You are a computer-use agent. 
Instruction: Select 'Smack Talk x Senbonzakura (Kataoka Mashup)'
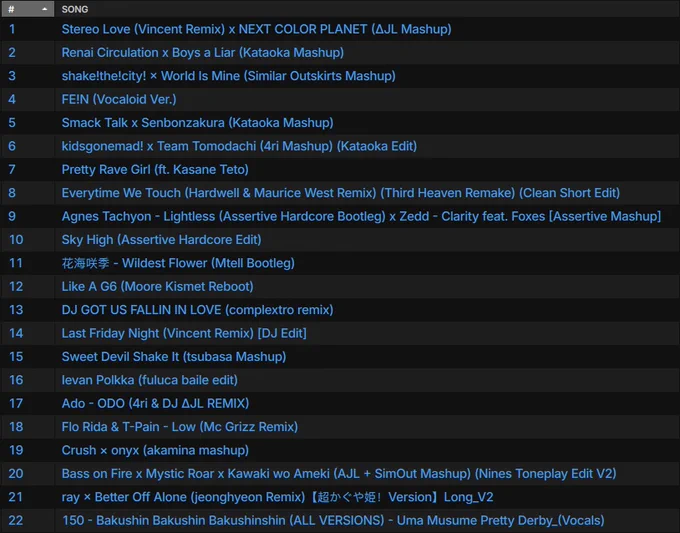coord(197,123)
